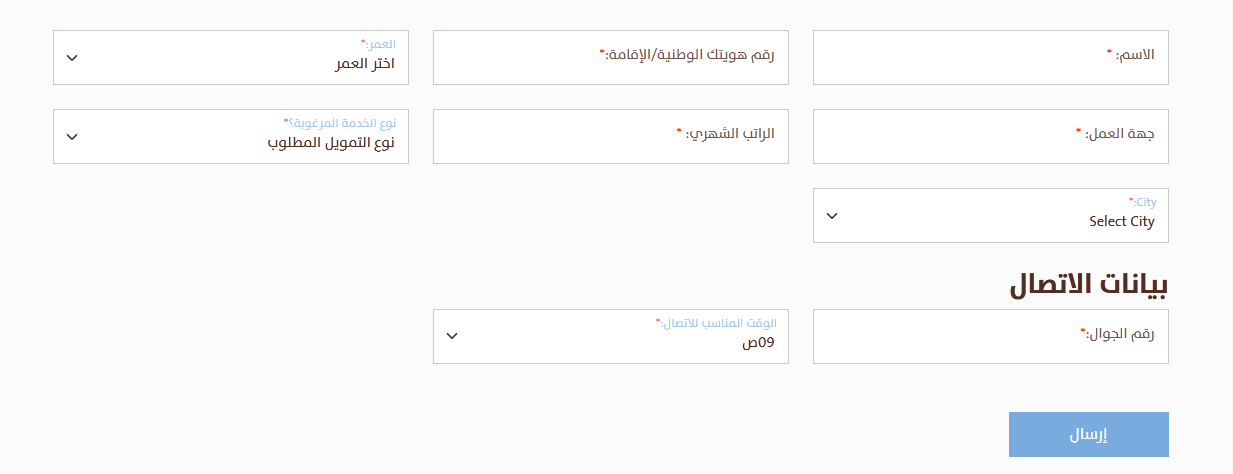Click the chevron arrow of the العمر dropdown
Viewport: 1233px width, 474px height.
[72, 58]
